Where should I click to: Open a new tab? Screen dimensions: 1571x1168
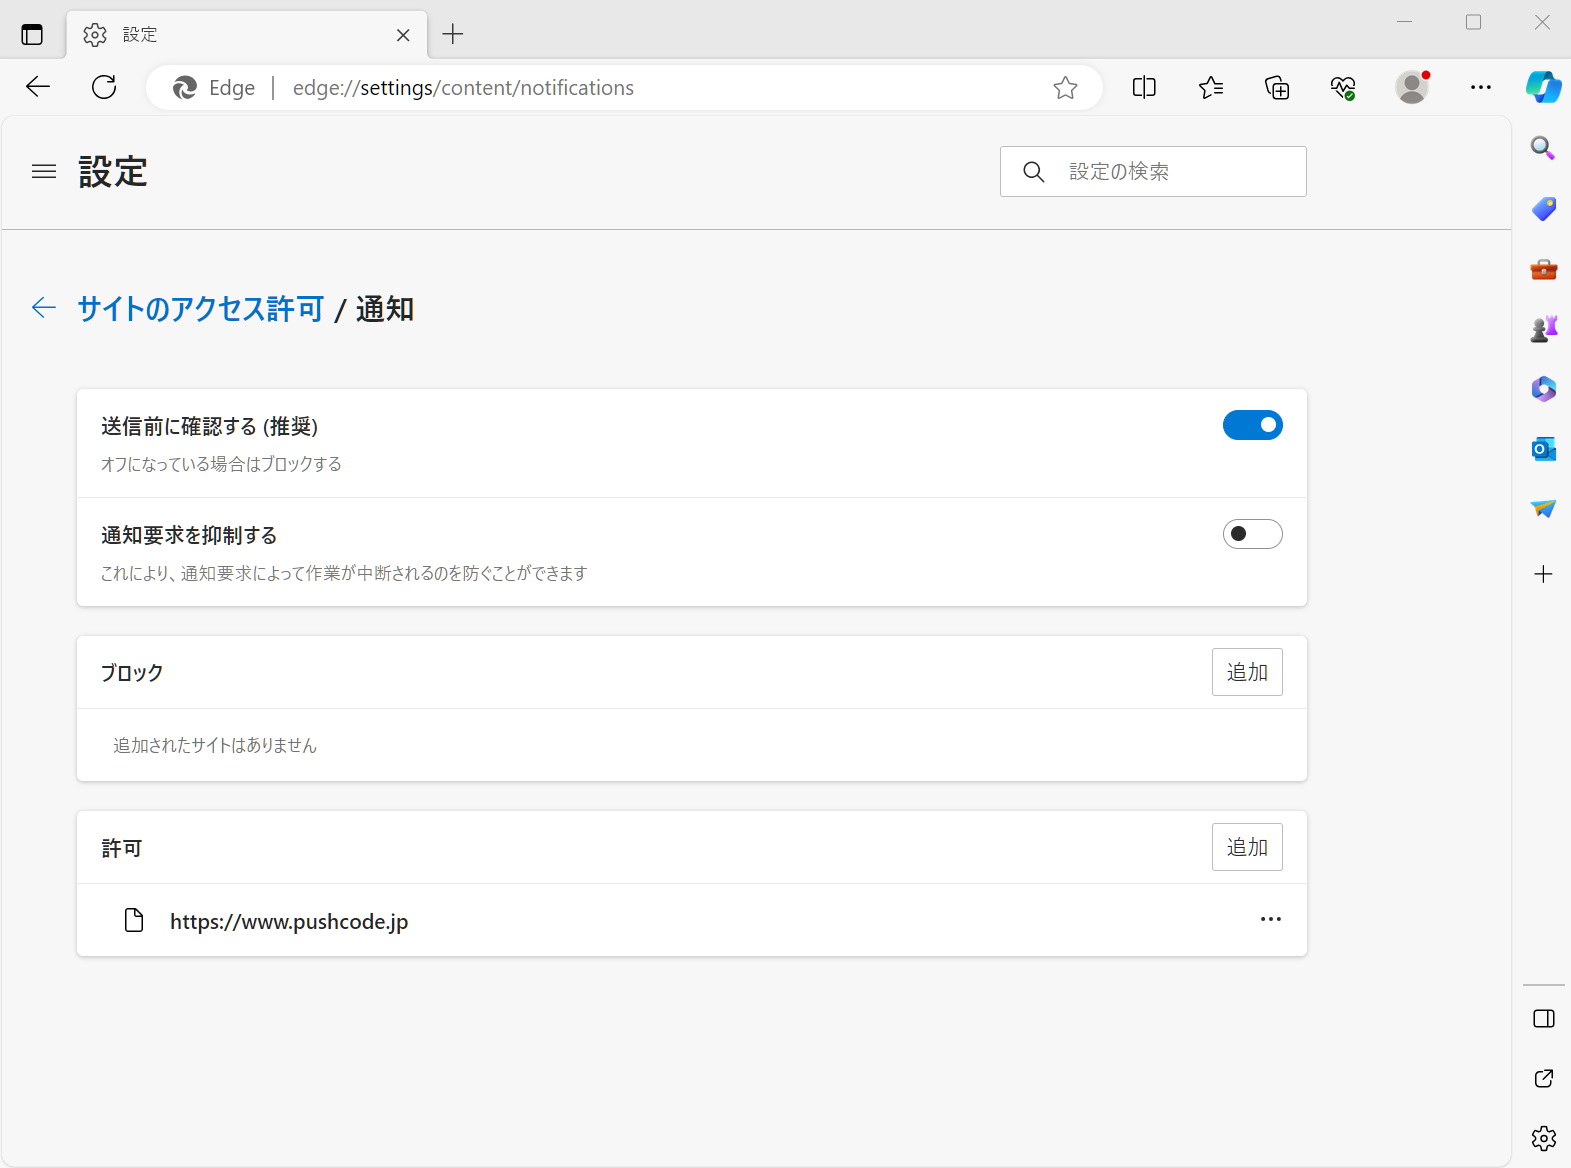453,35
